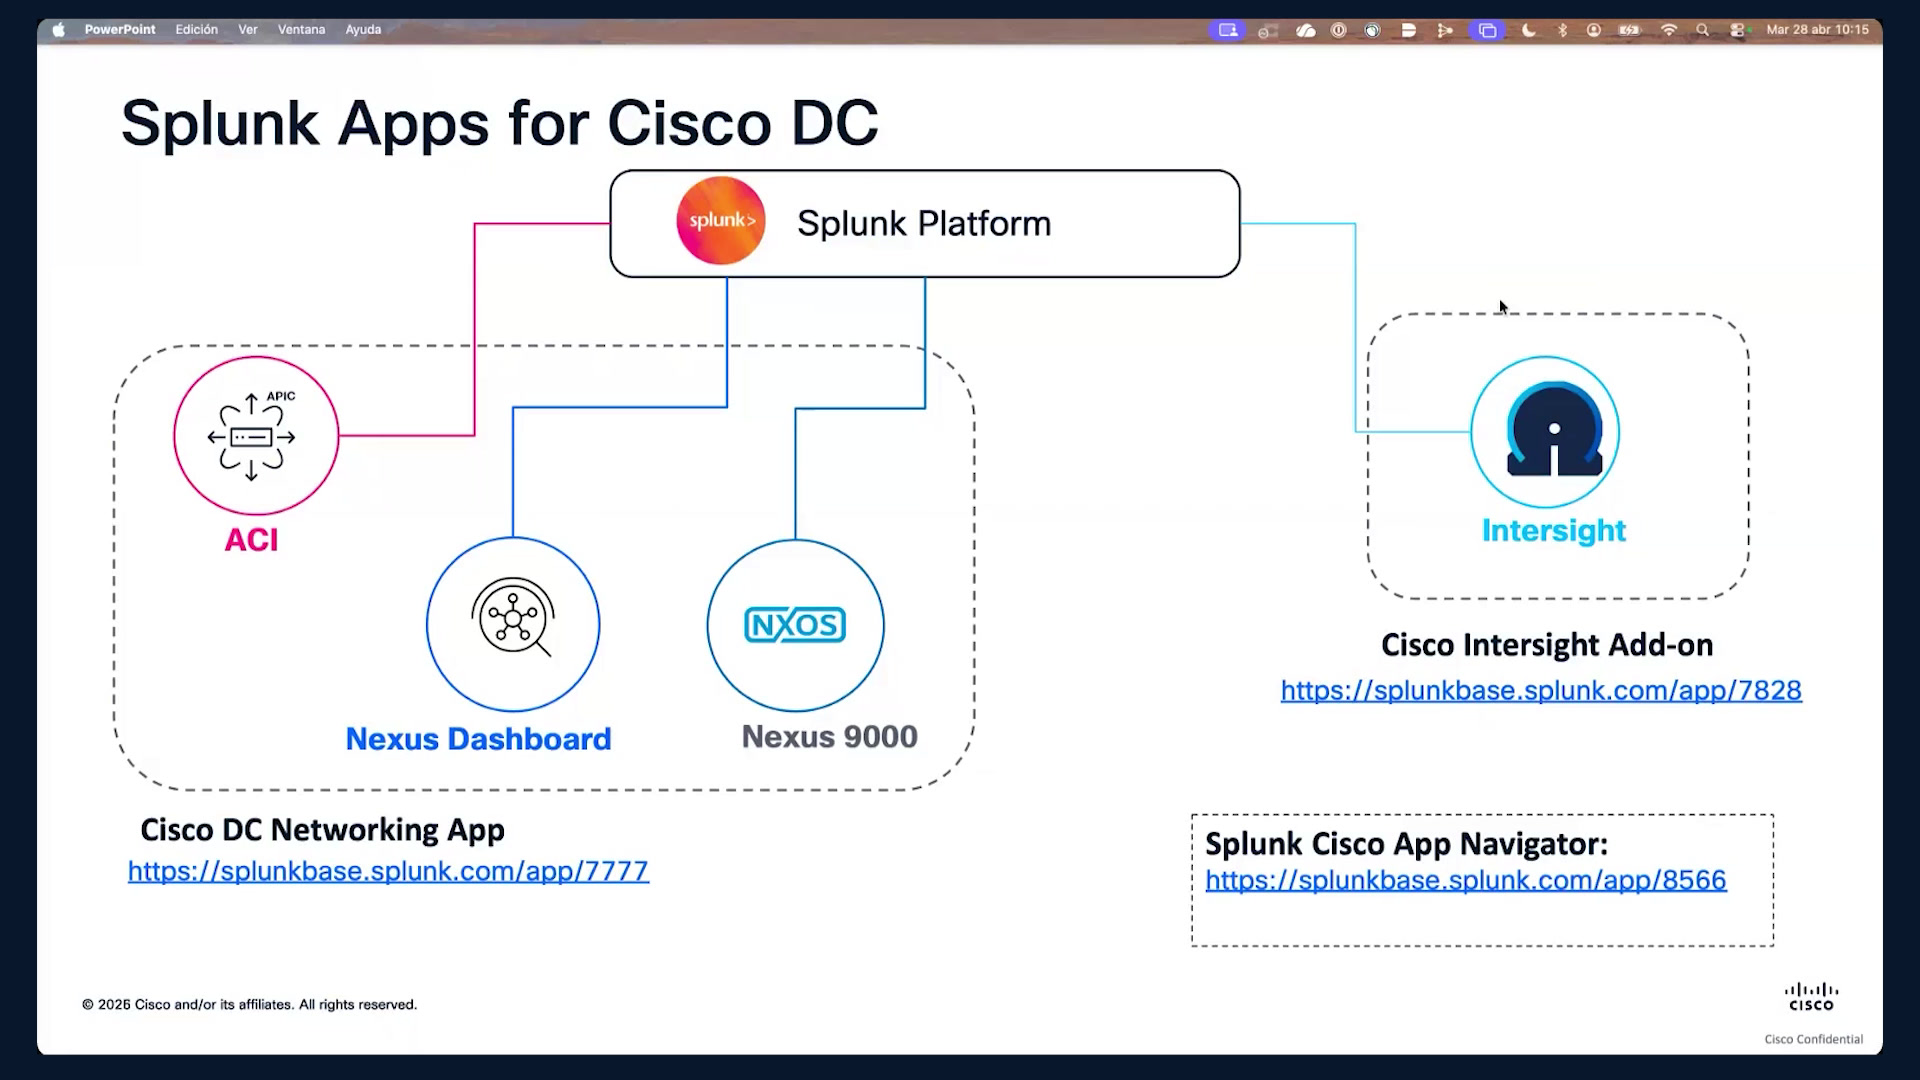Open battery status in menu bar
This screenshot has width=1920, height=1080.
point(1630,30)
